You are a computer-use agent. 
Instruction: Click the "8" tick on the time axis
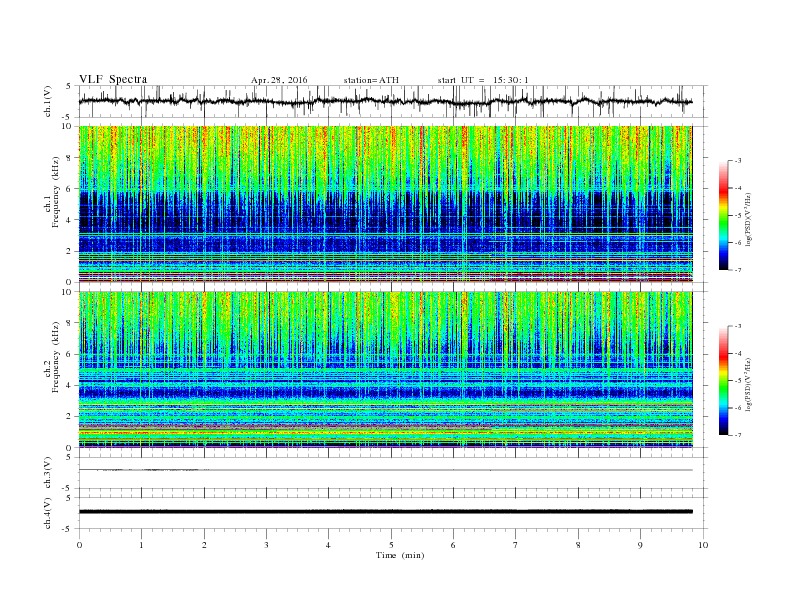pos(578,545)
